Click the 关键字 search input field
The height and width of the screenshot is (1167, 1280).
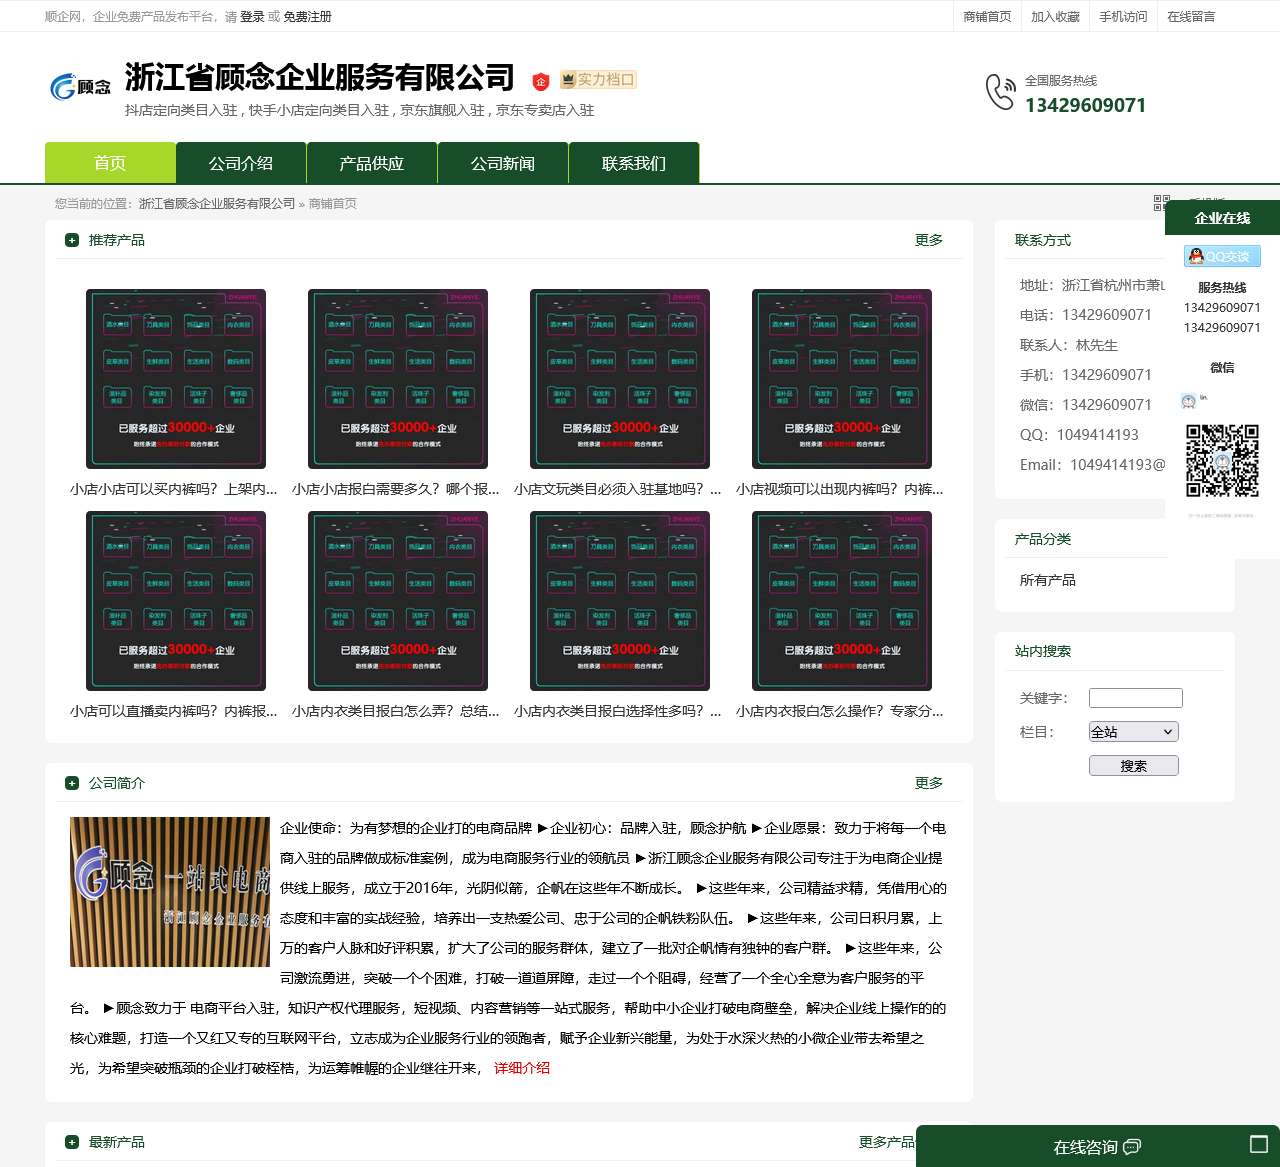coord(1135,697)
